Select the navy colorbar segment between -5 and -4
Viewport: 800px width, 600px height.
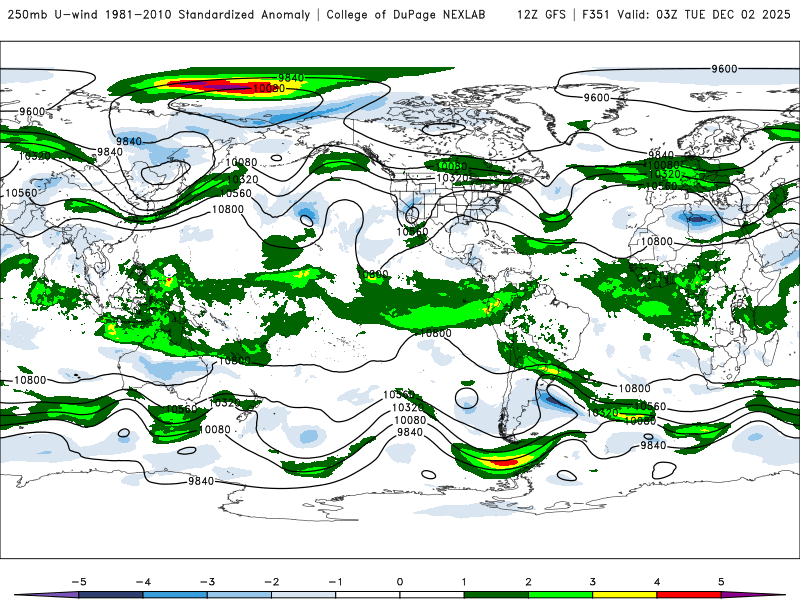point(111,595)
